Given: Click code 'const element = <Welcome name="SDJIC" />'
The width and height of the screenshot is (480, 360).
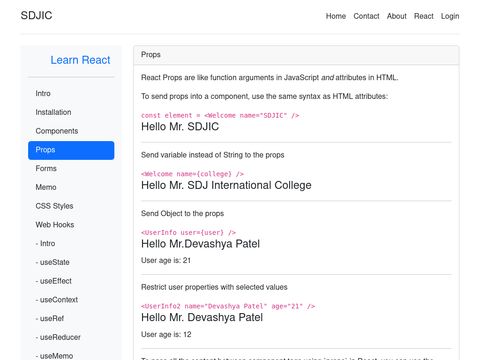Looking at the screenshot, I should pyautogui.click(x=220, y=115).
